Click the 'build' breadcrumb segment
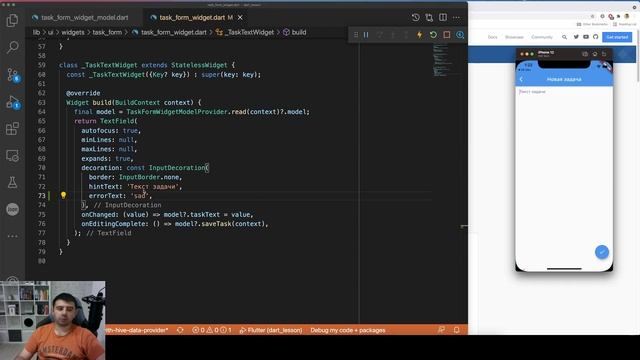The width and height of the screenshot is (640, 360). click(295, 32)
